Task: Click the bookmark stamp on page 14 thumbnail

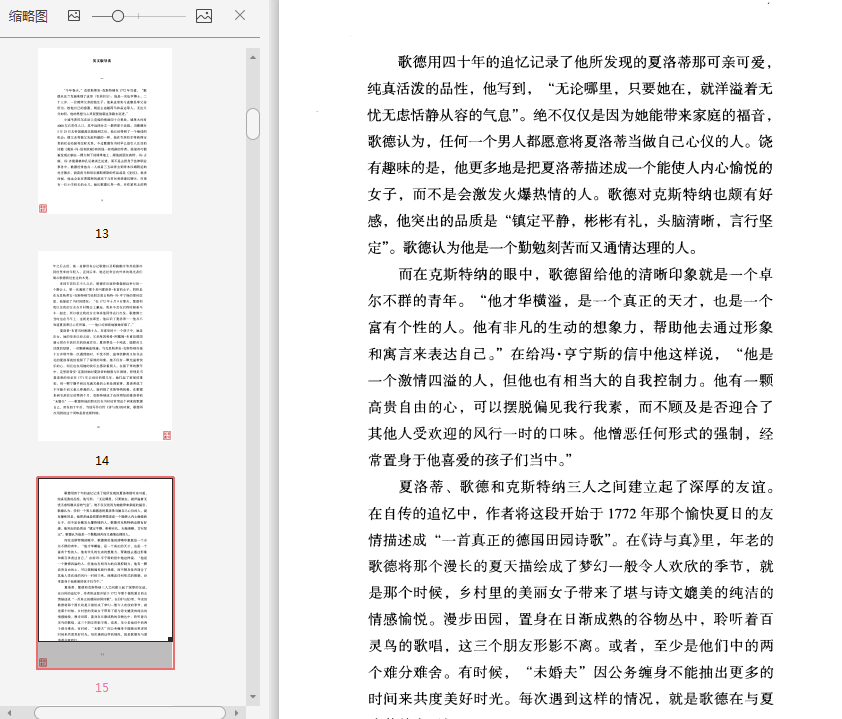Action: coord(167,435)
